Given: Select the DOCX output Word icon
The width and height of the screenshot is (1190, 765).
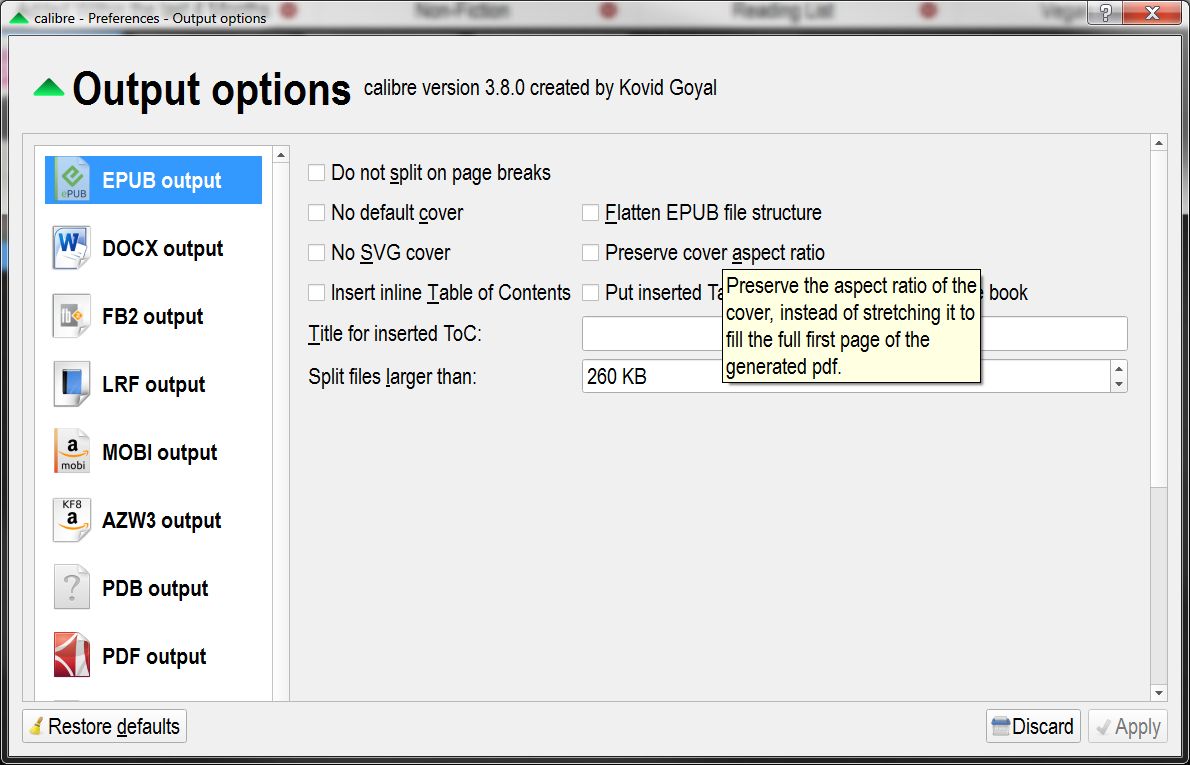Looking at the screenshot, I should [x=72, y=248].
